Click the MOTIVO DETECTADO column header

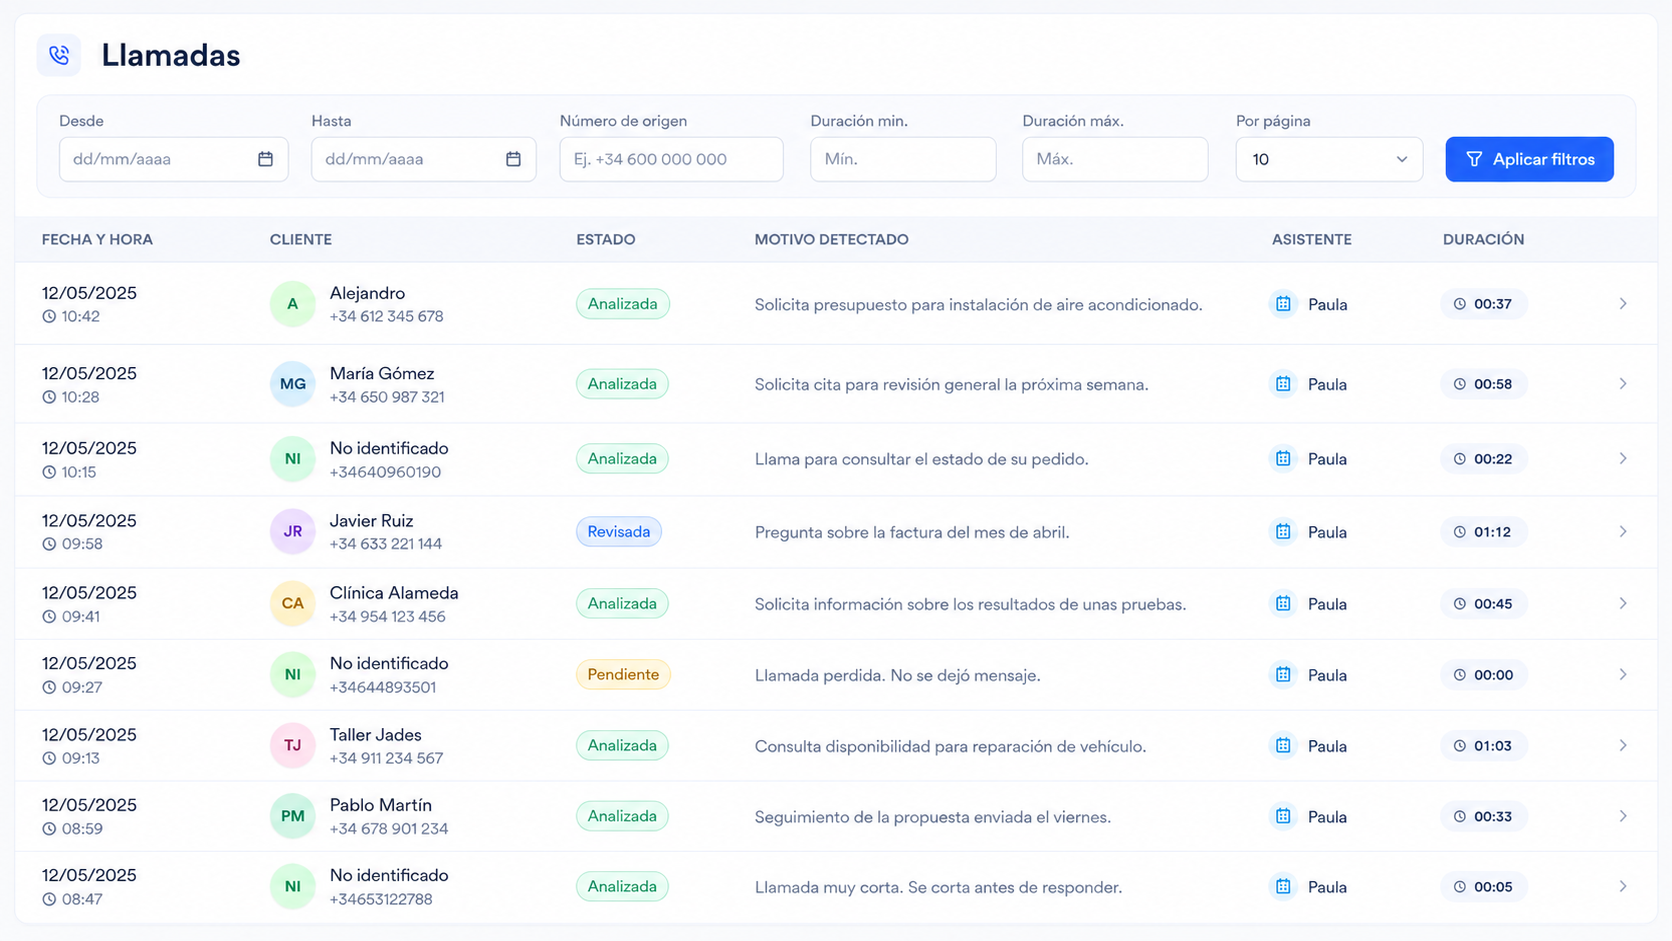pos(832,240)
